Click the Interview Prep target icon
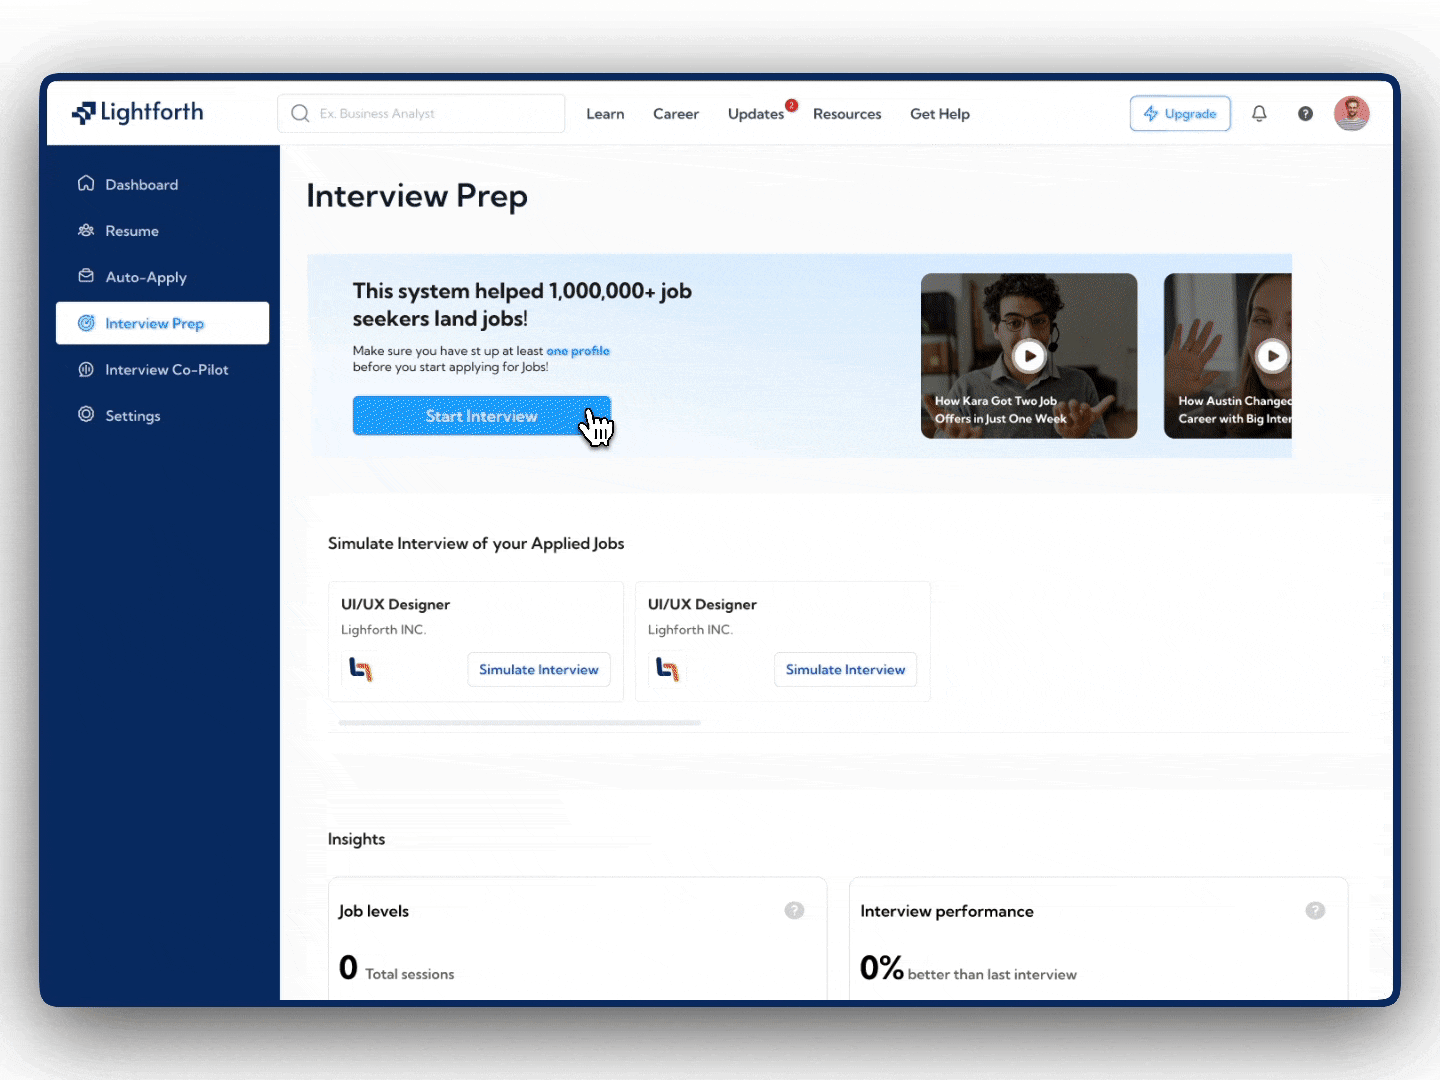This screenshot has width=1440, height=1080. 86,323
